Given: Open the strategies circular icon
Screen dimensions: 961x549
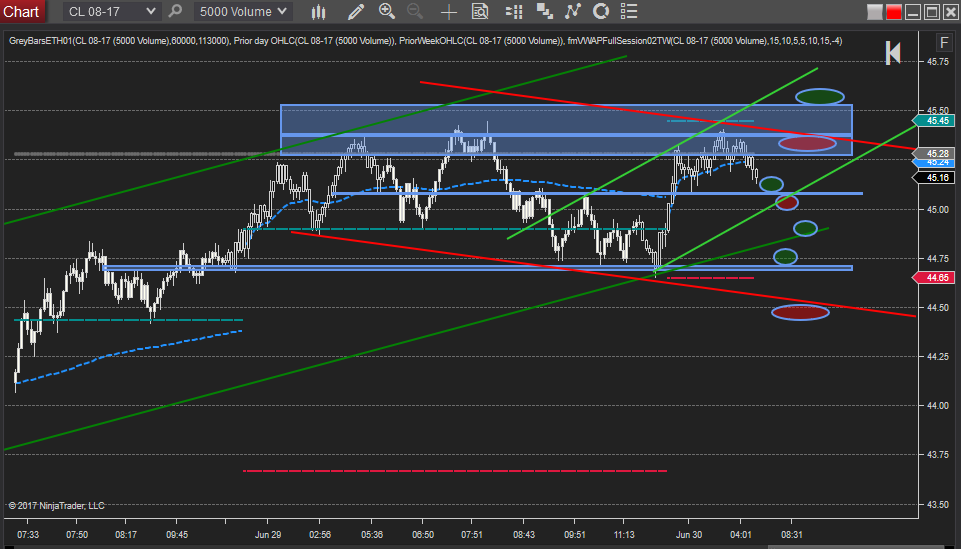Looking at the screenshot, I should (x=601, y=11).
